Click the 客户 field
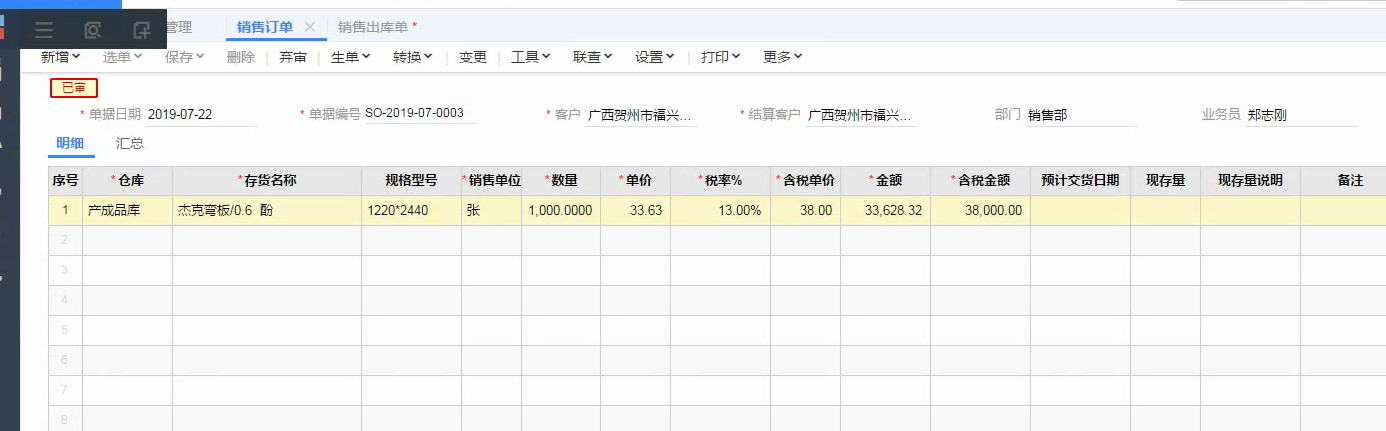The width and height of the screenshot is (1386, 431). 641,115
